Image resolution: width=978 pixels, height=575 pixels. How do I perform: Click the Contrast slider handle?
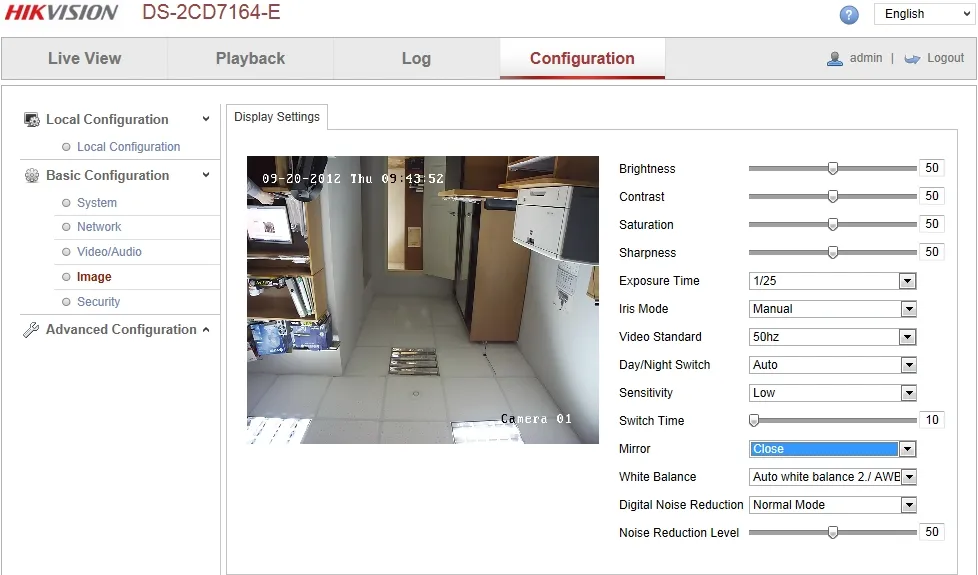833,196
